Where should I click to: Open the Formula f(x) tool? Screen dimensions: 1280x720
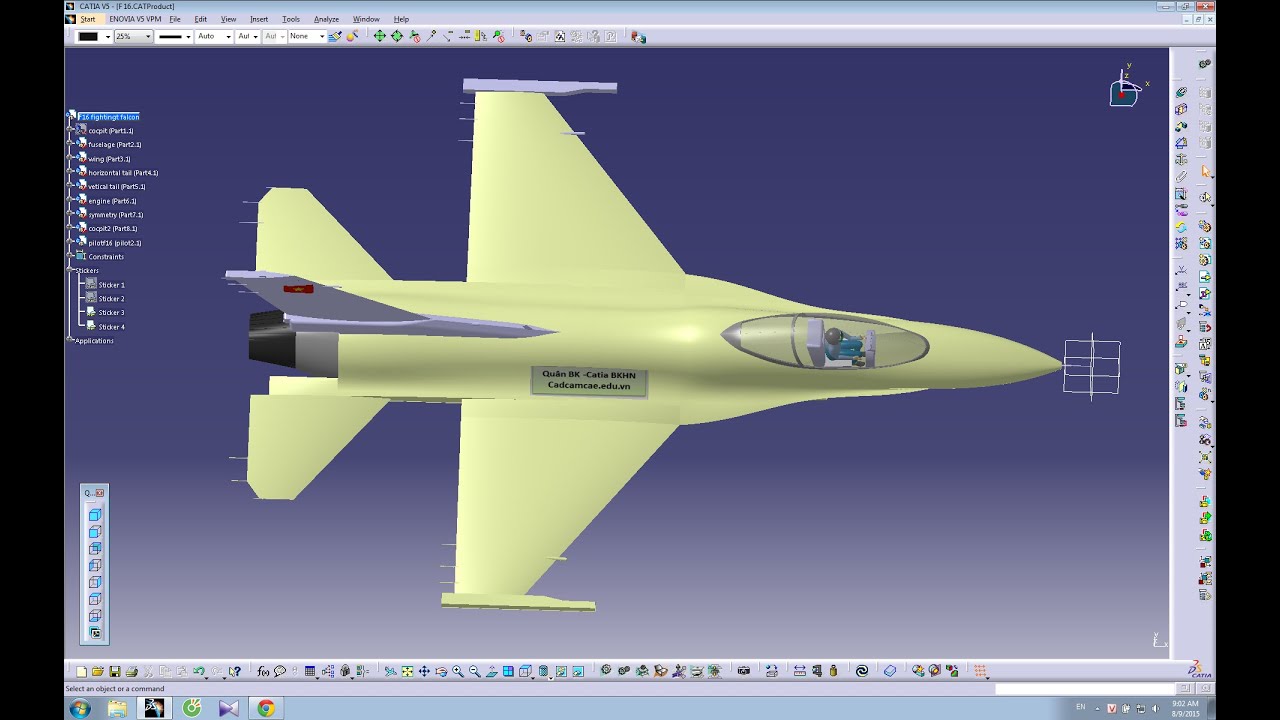point(263,671)
